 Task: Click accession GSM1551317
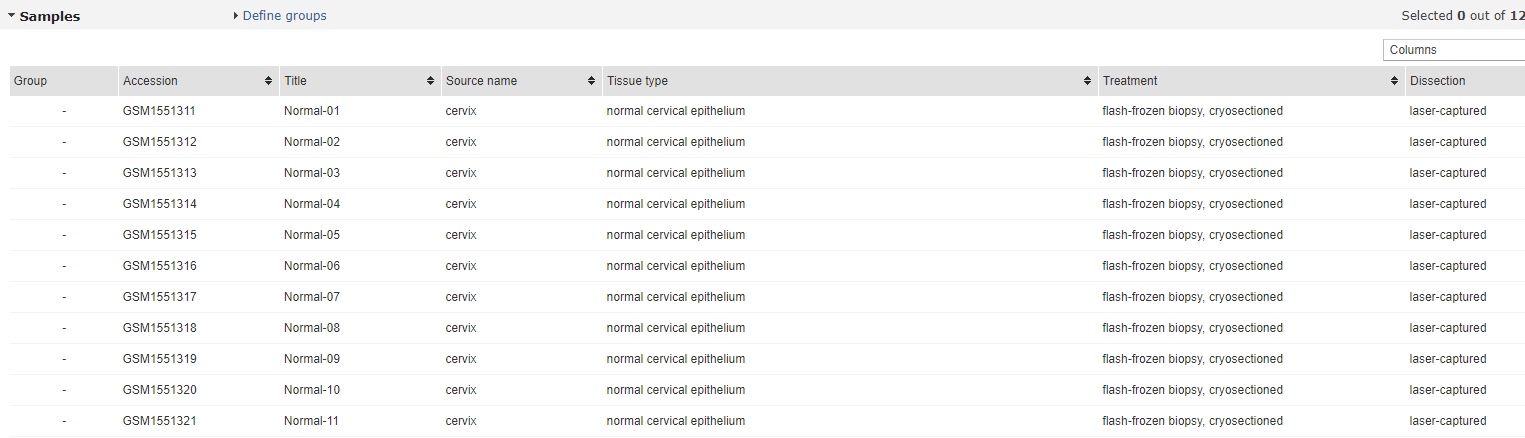[x=159, y=297]
